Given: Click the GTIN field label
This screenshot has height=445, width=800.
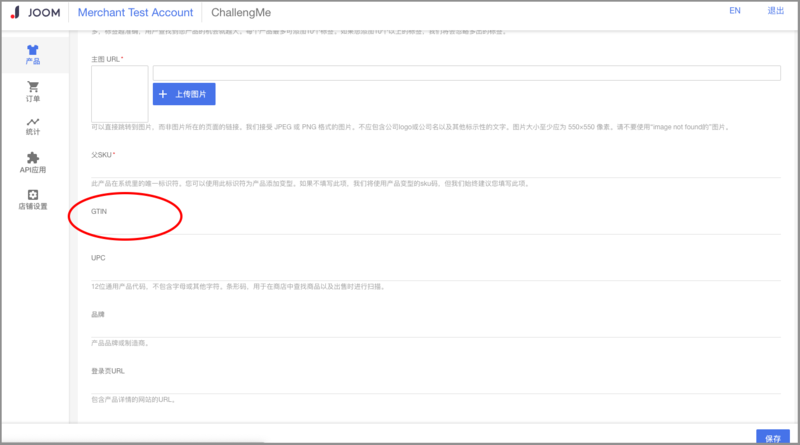Looking at the screenshot, I should 99,211.
